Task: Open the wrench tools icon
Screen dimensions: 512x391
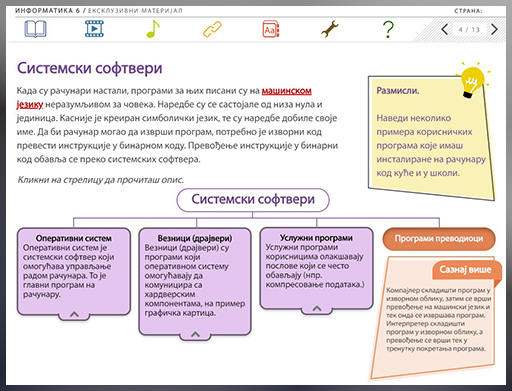Action: pos(330,29)
